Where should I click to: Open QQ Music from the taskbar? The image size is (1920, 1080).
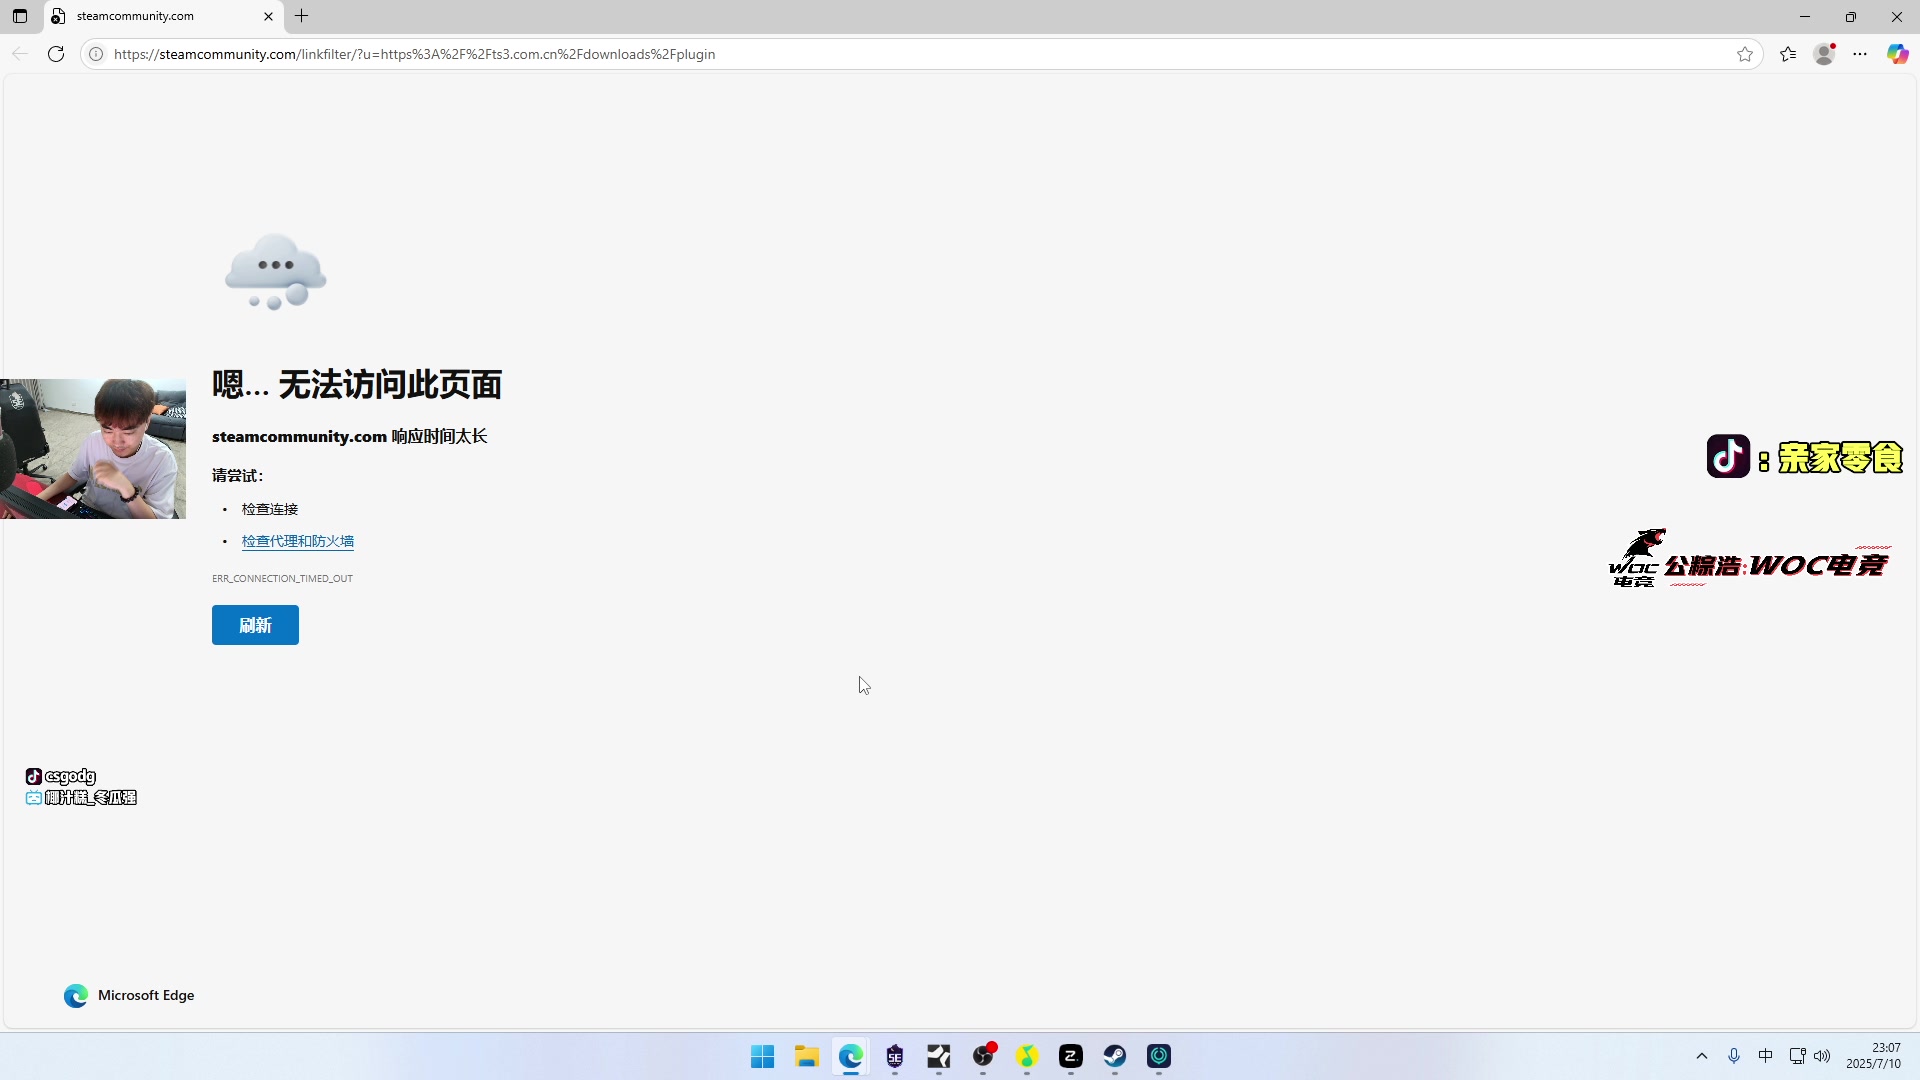point(1027,1056)
